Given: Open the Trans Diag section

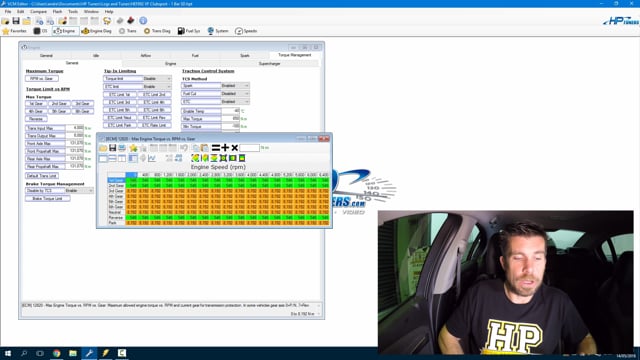Looking at the screenshot, I should point(157,31).
